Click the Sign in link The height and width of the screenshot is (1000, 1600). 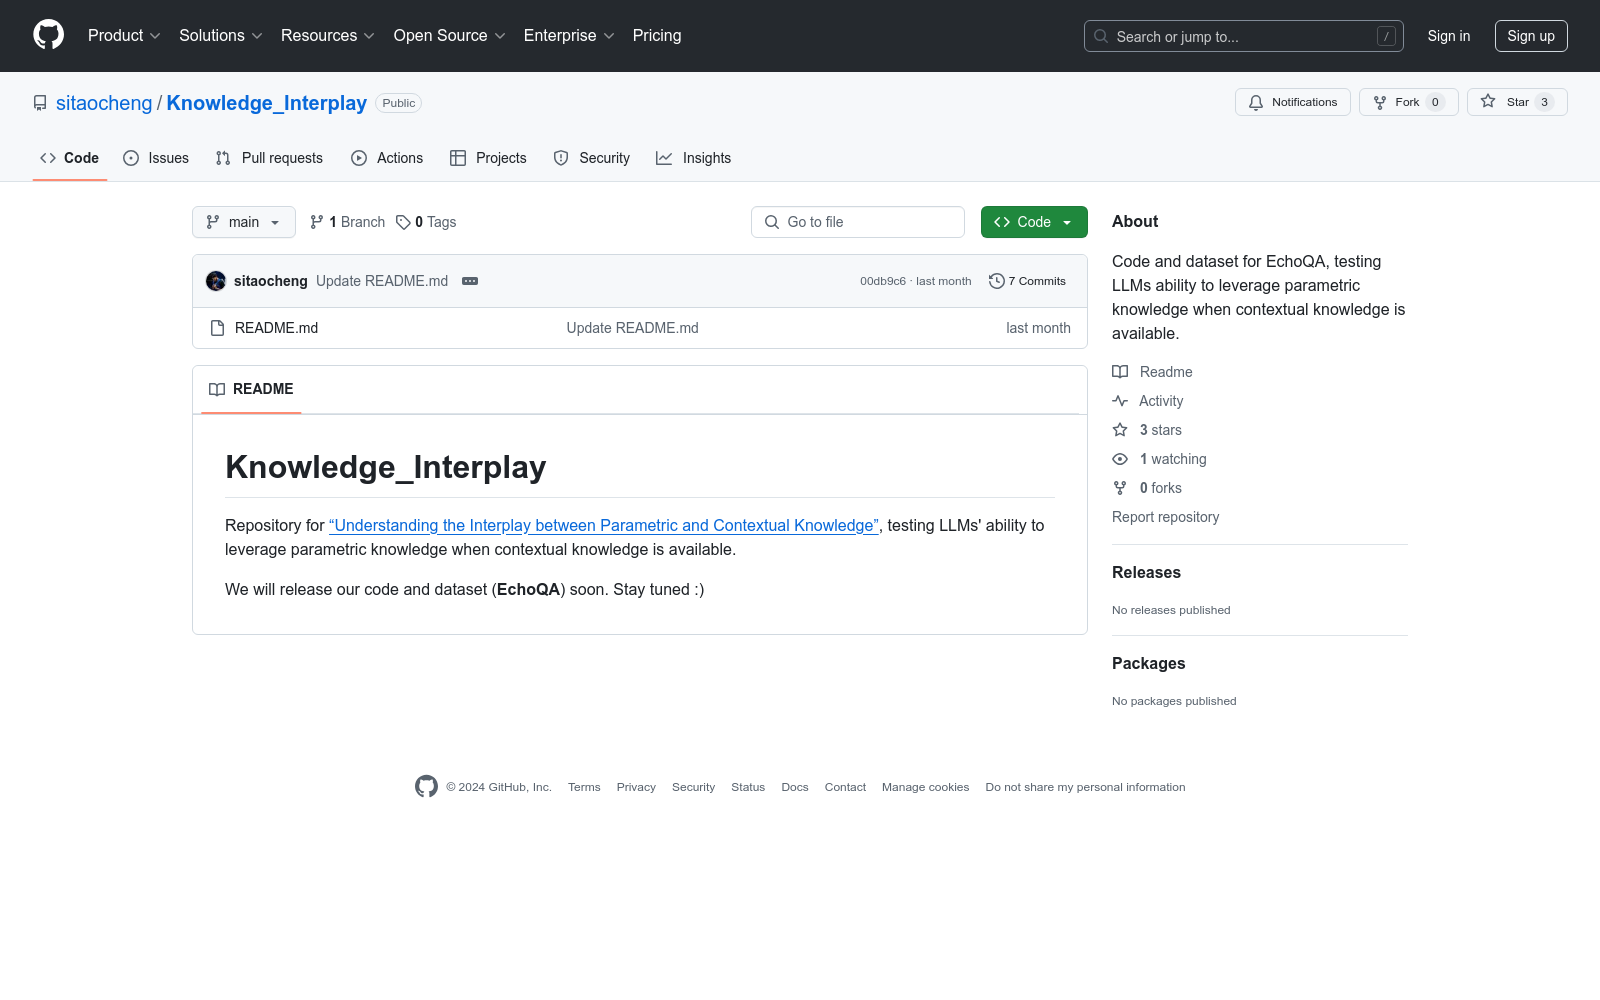(x=1448, y=36)
